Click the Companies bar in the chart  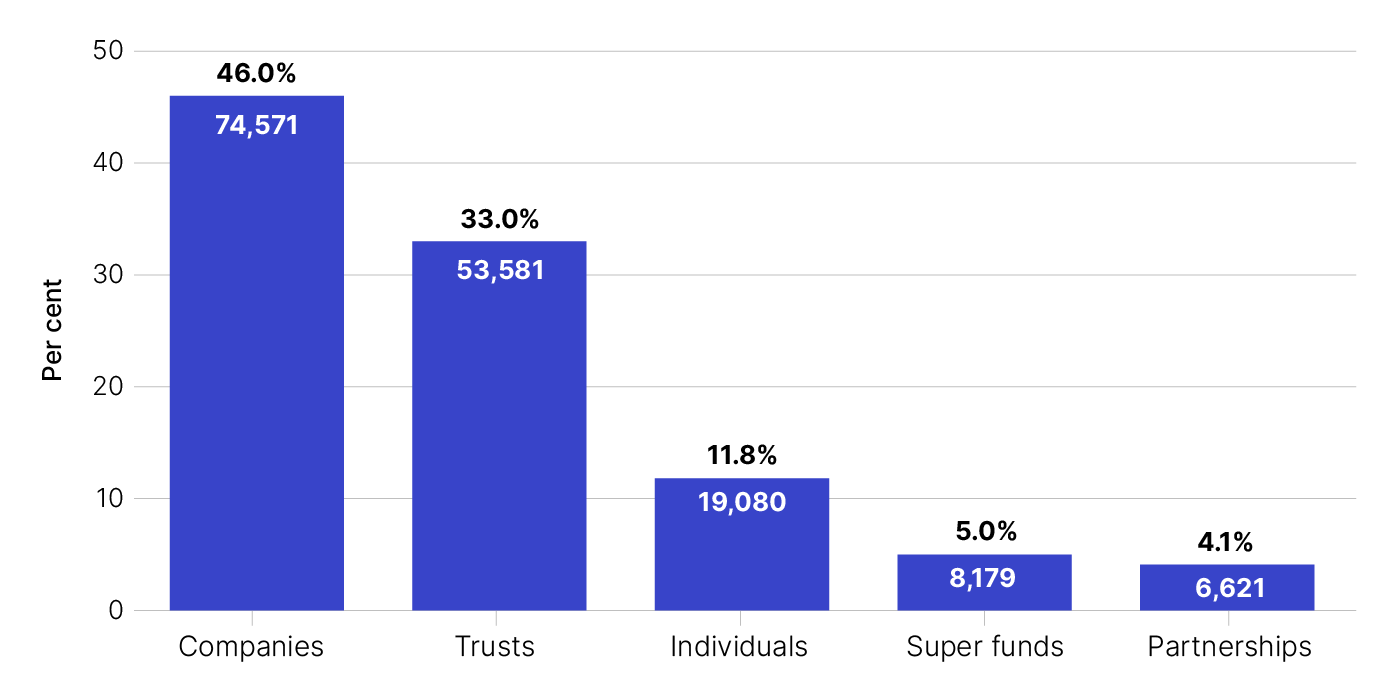(256, 380)
